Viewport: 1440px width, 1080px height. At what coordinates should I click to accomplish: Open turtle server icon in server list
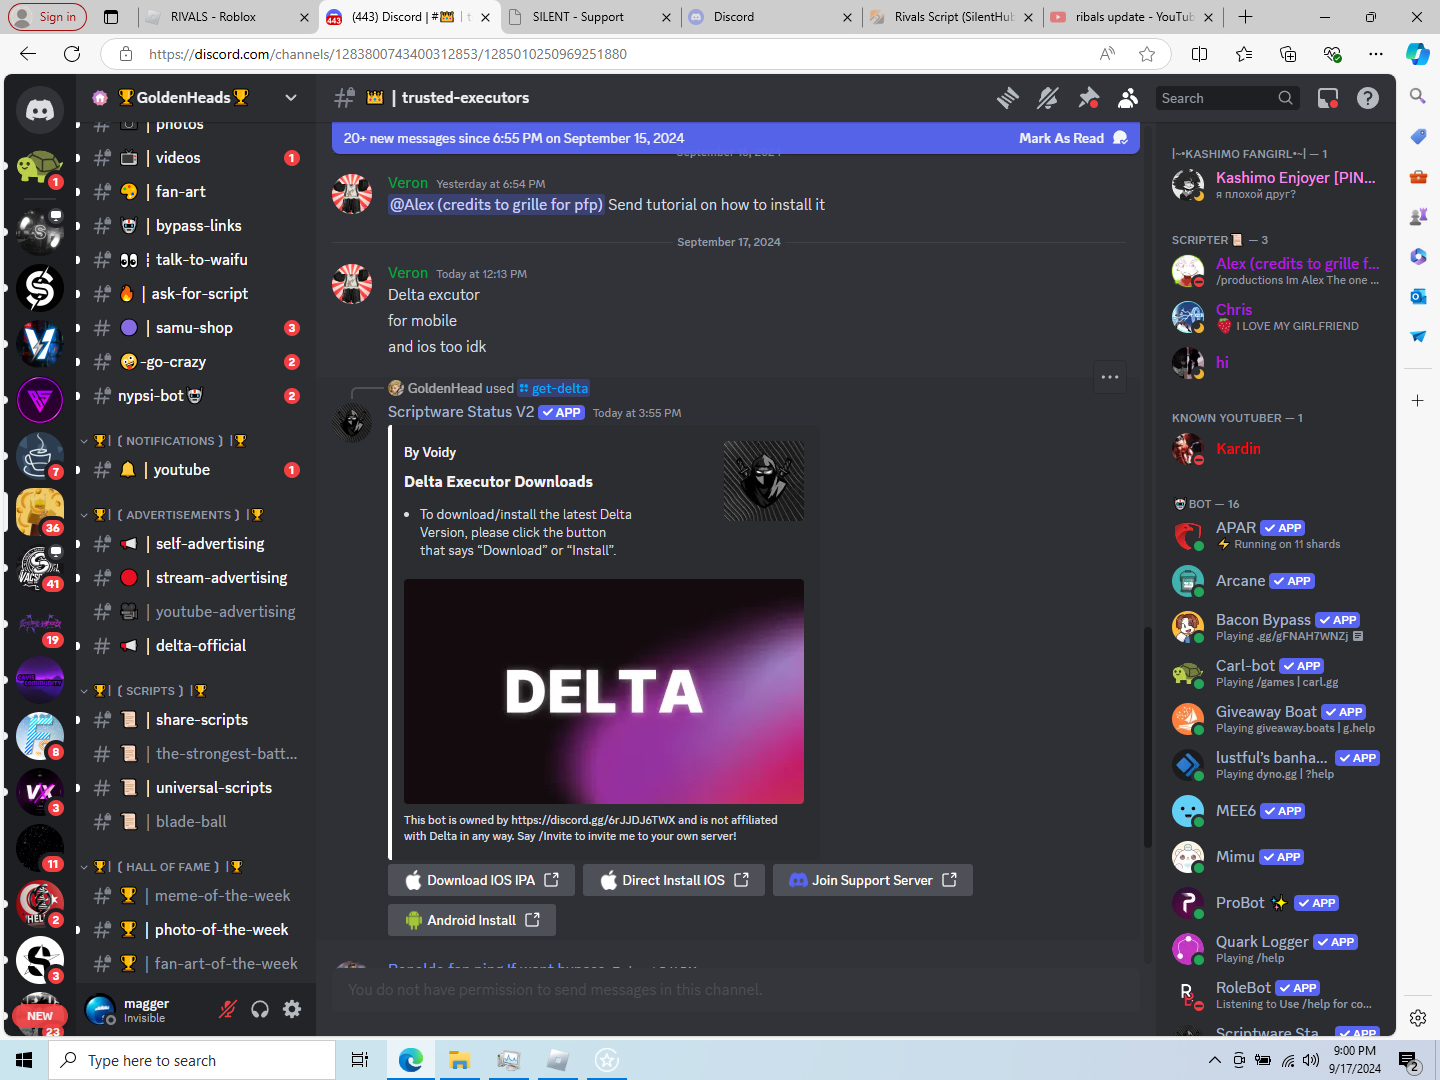40,168
